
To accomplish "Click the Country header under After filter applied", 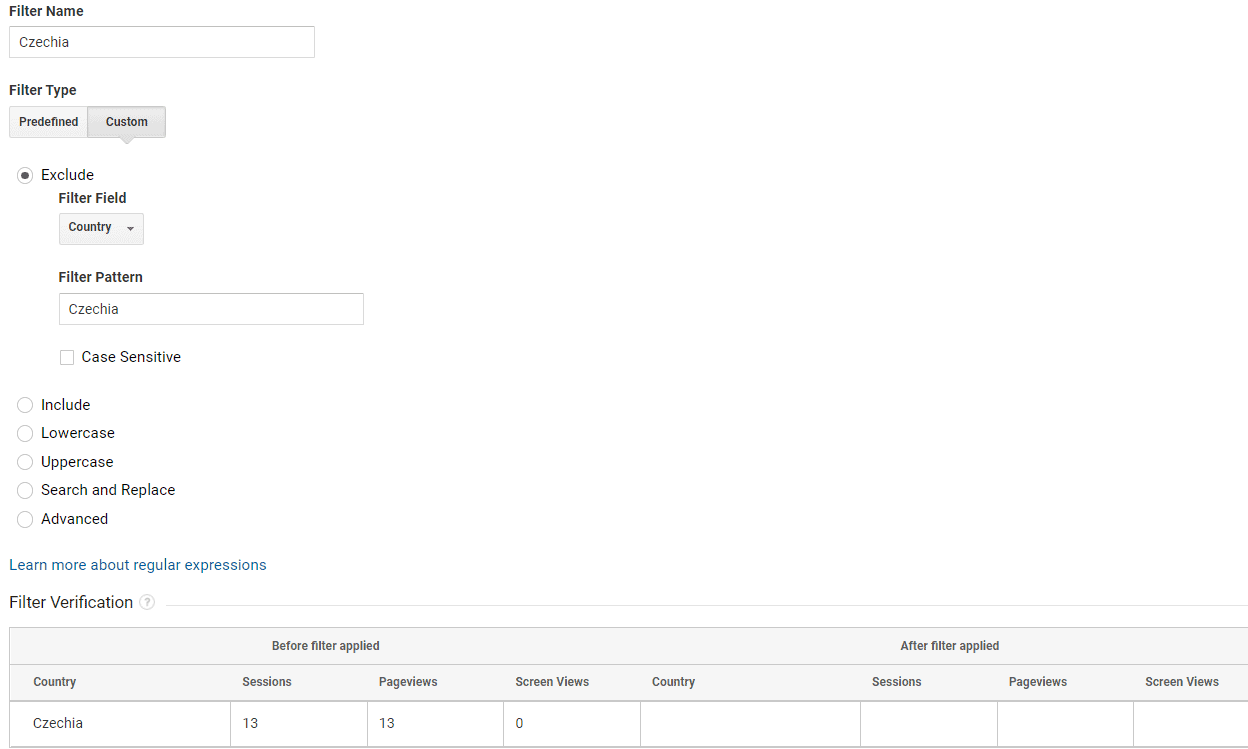I will point(673,682).
